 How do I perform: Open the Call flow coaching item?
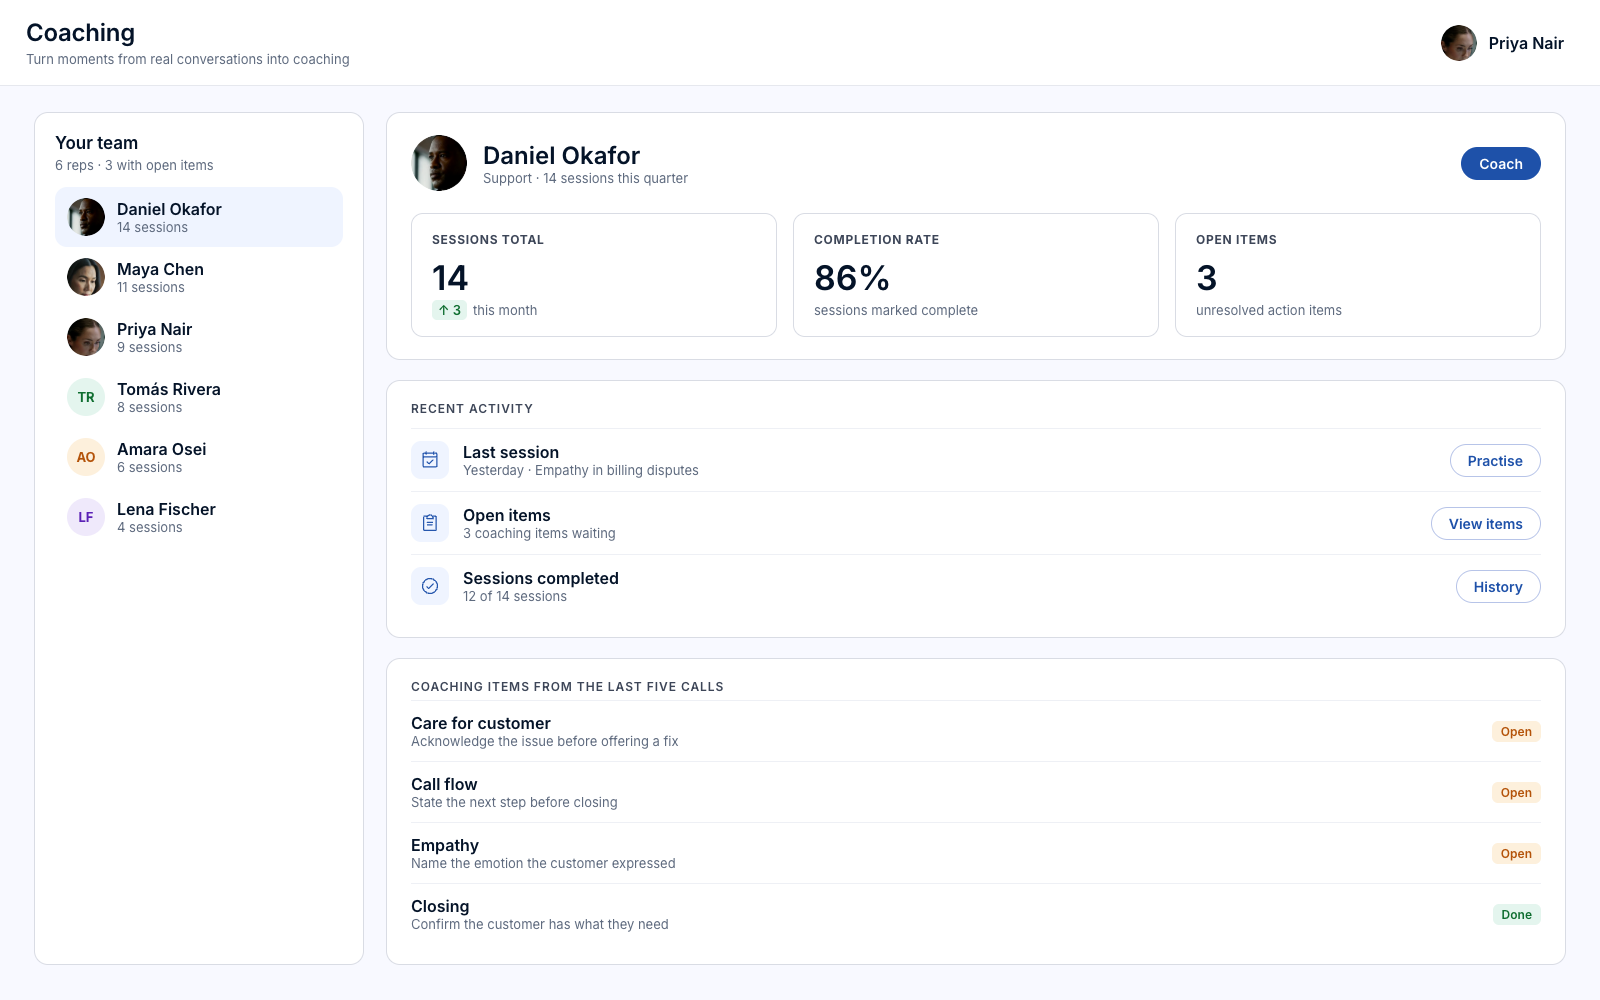(976, 792)
